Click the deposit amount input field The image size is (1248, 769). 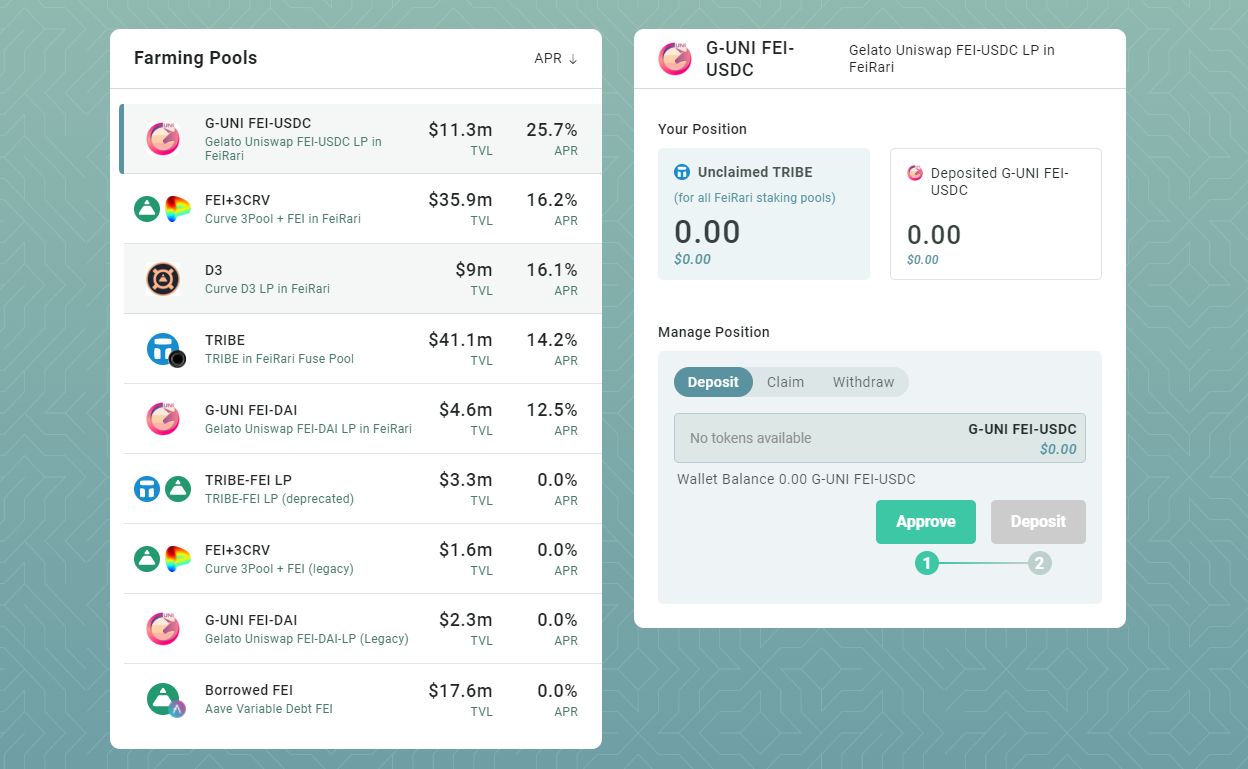(880, 438)
